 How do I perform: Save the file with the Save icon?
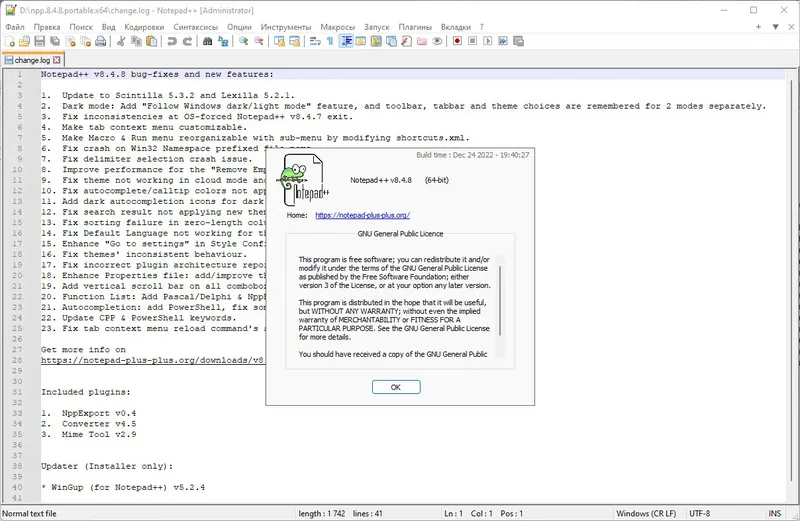click(x=40, y=41)
